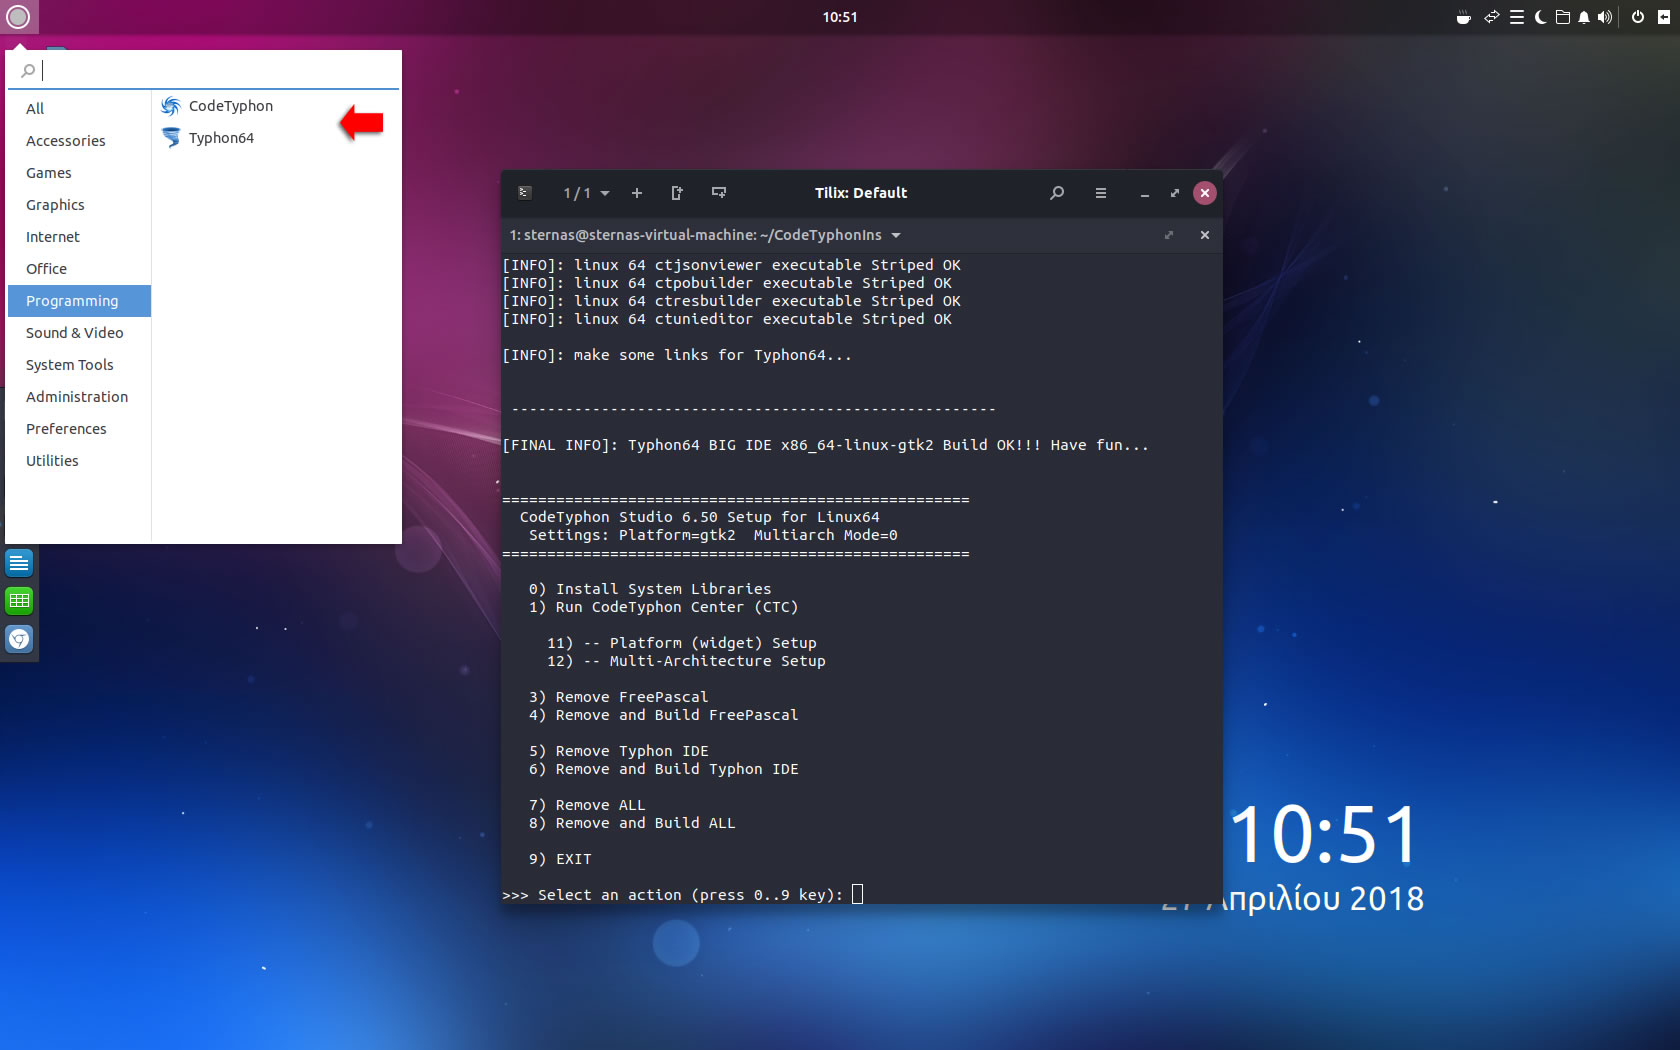Click '1) Run CodeTyphon Center (CTC)' text
The image size is (1680, 1050).
pos(663,607)
